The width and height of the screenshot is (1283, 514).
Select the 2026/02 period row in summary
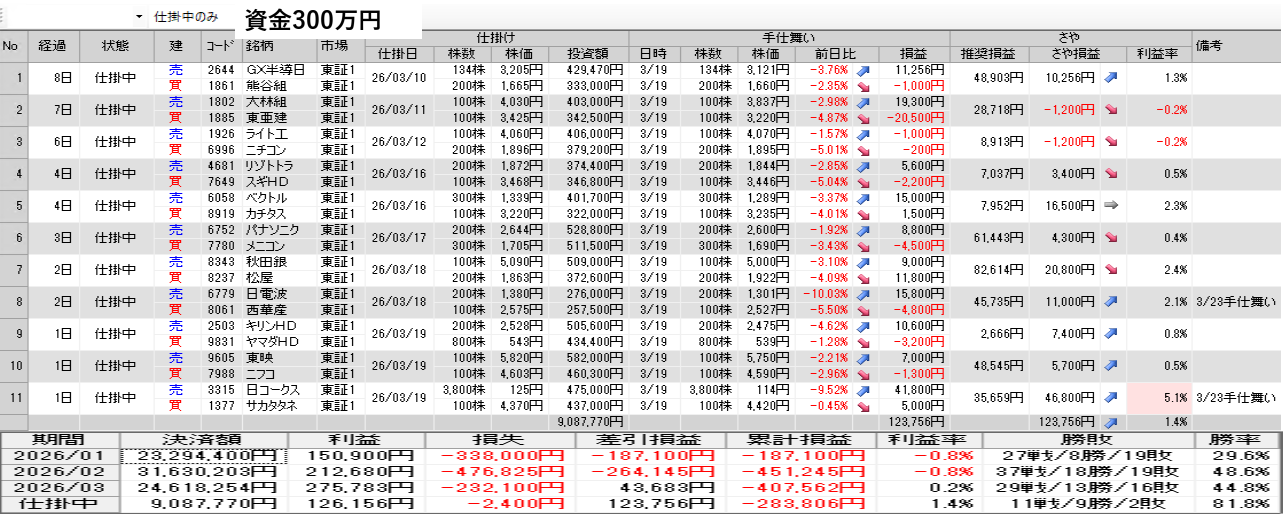(x=60, y=472)
